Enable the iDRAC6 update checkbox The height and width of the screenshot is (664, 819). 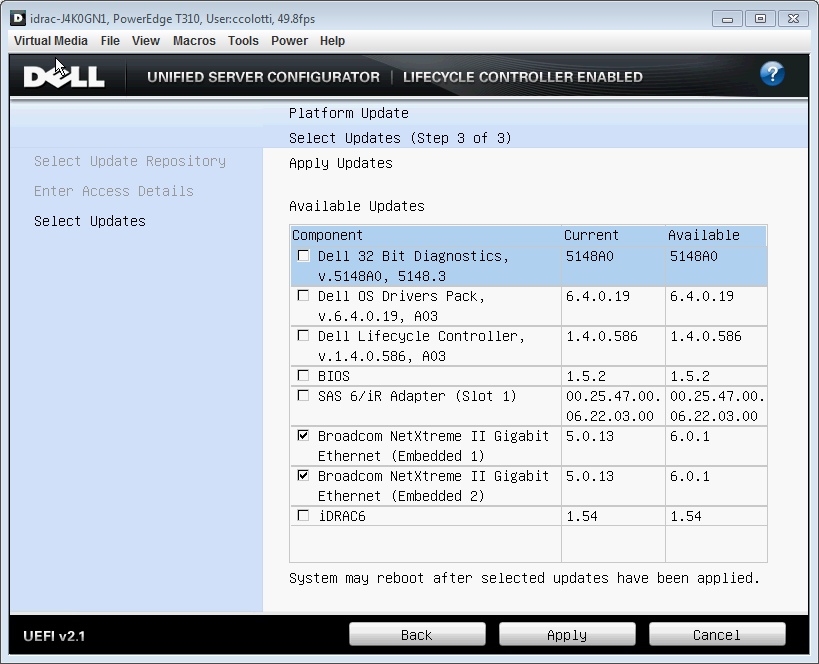coord(303,516)
